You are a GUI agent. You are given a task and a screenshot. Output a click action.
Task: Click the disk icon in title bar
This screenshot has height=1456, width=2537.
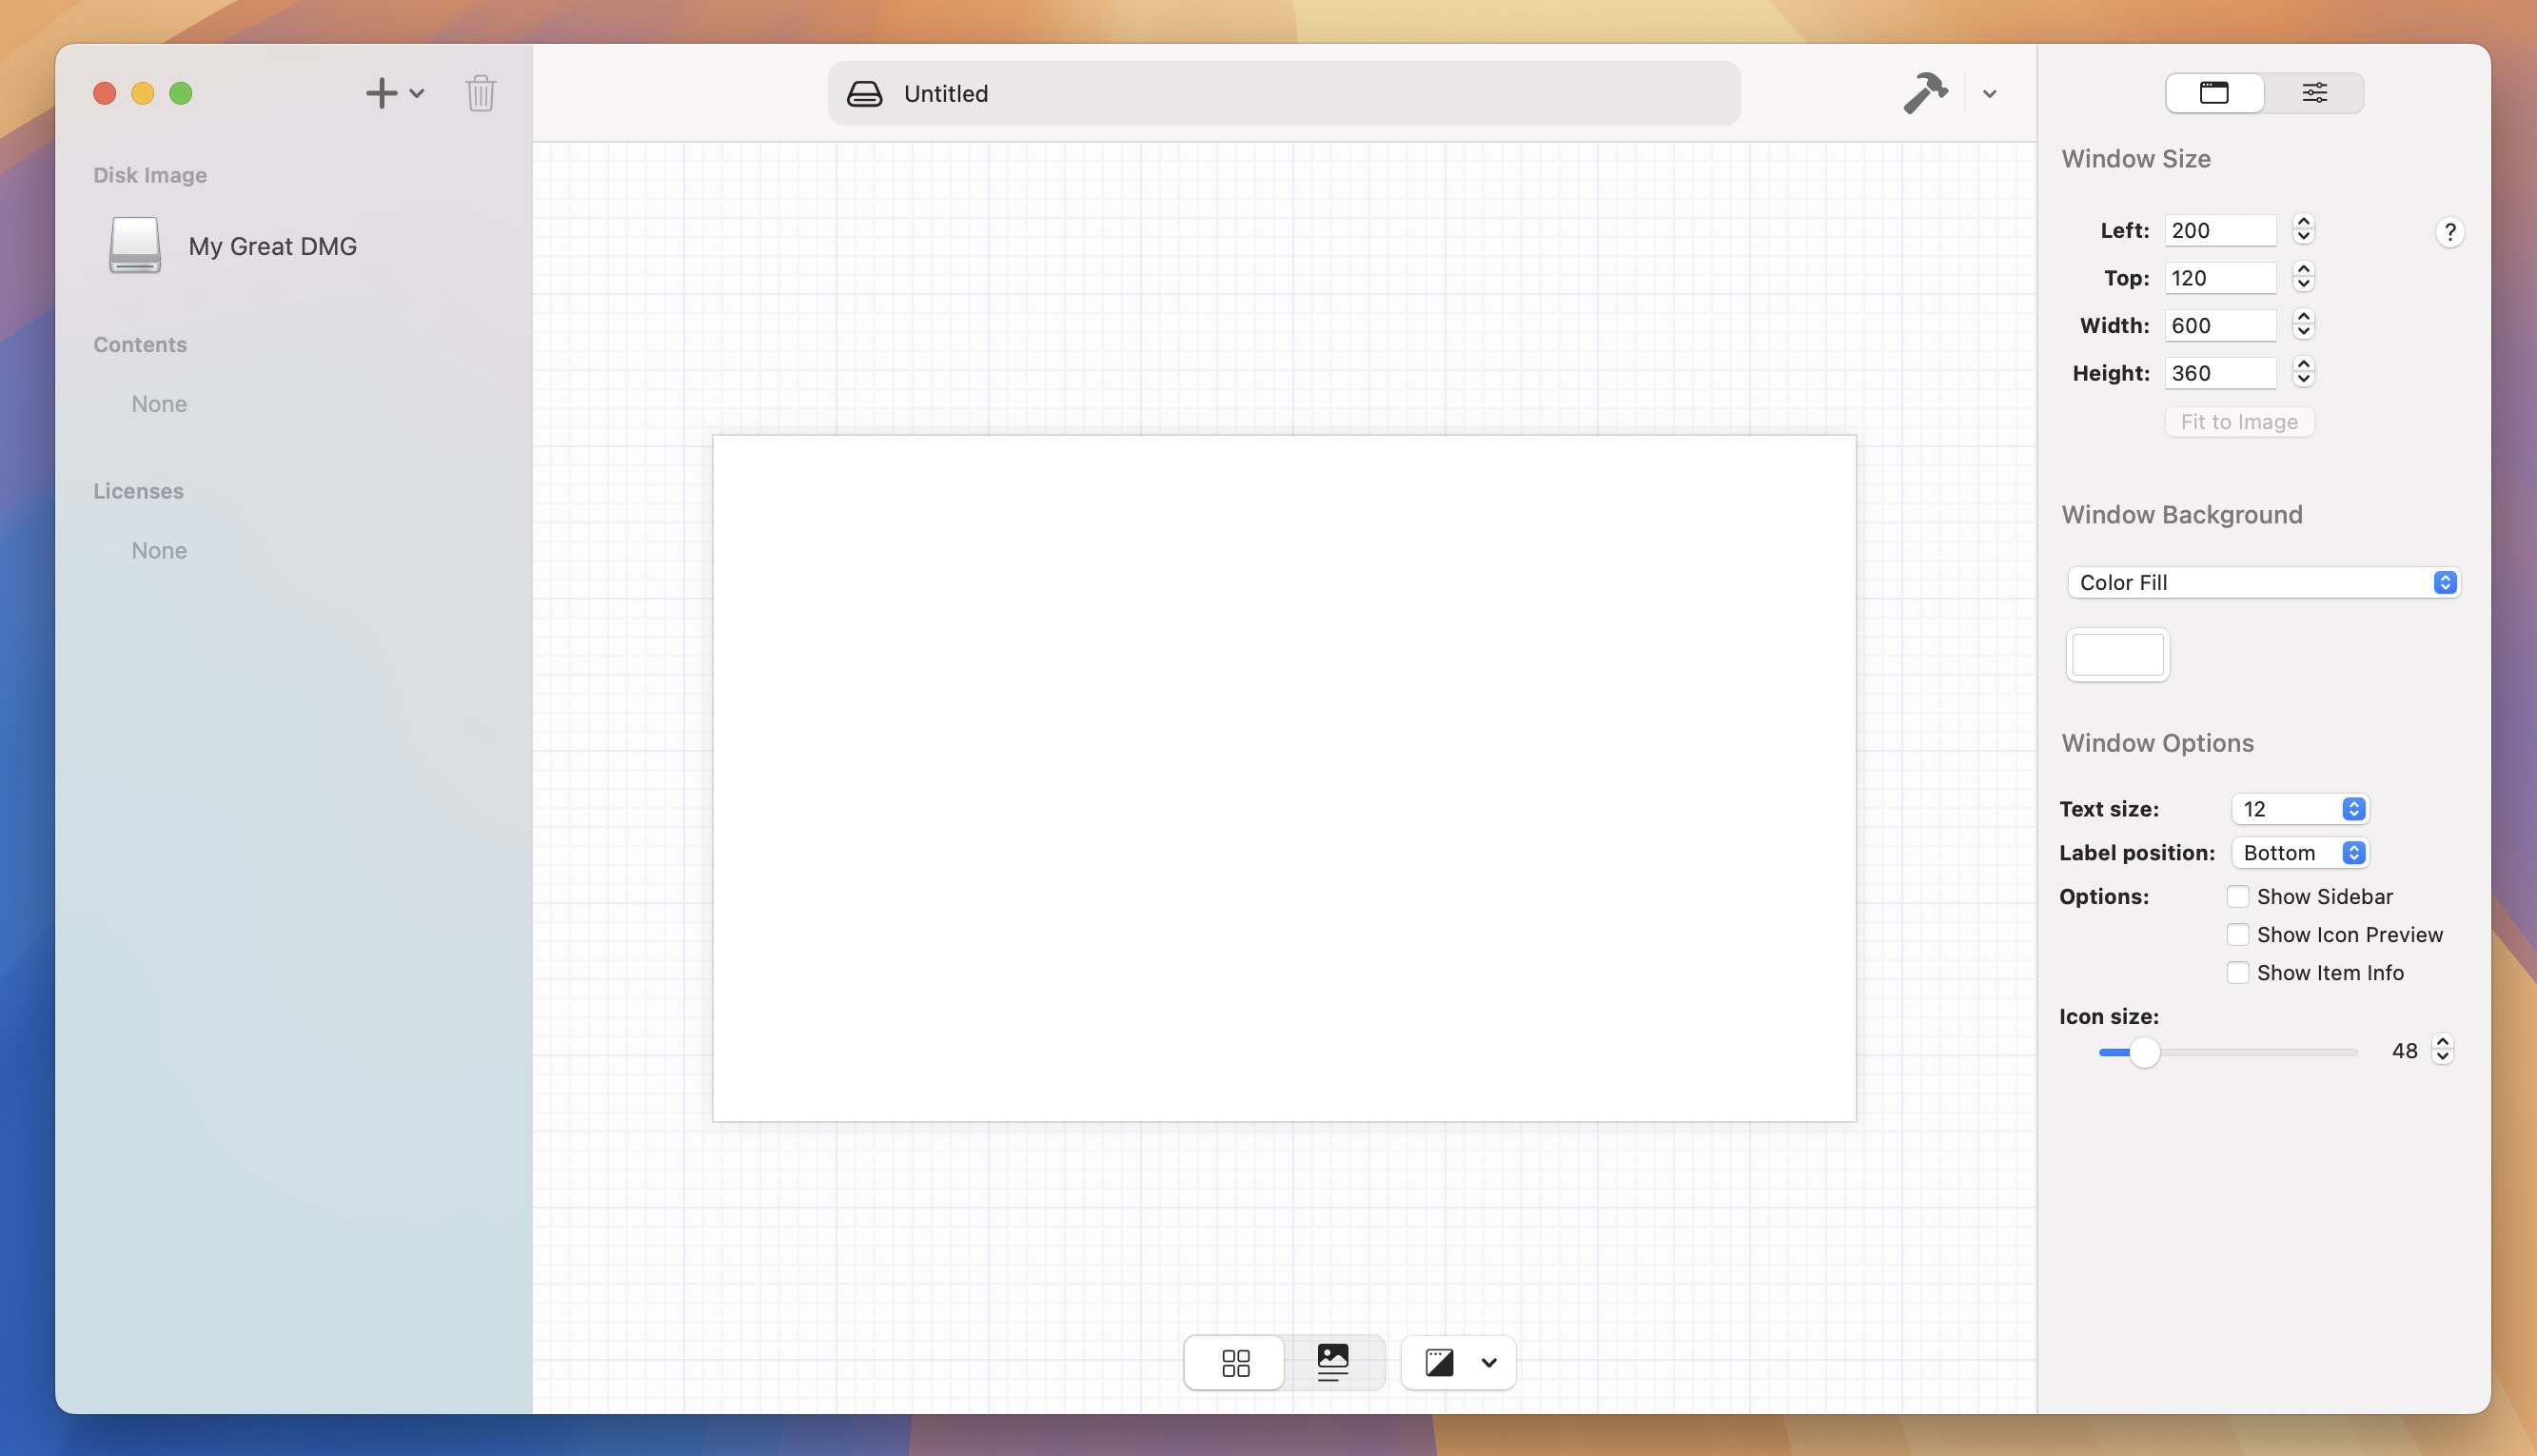[x=863, y=93]
